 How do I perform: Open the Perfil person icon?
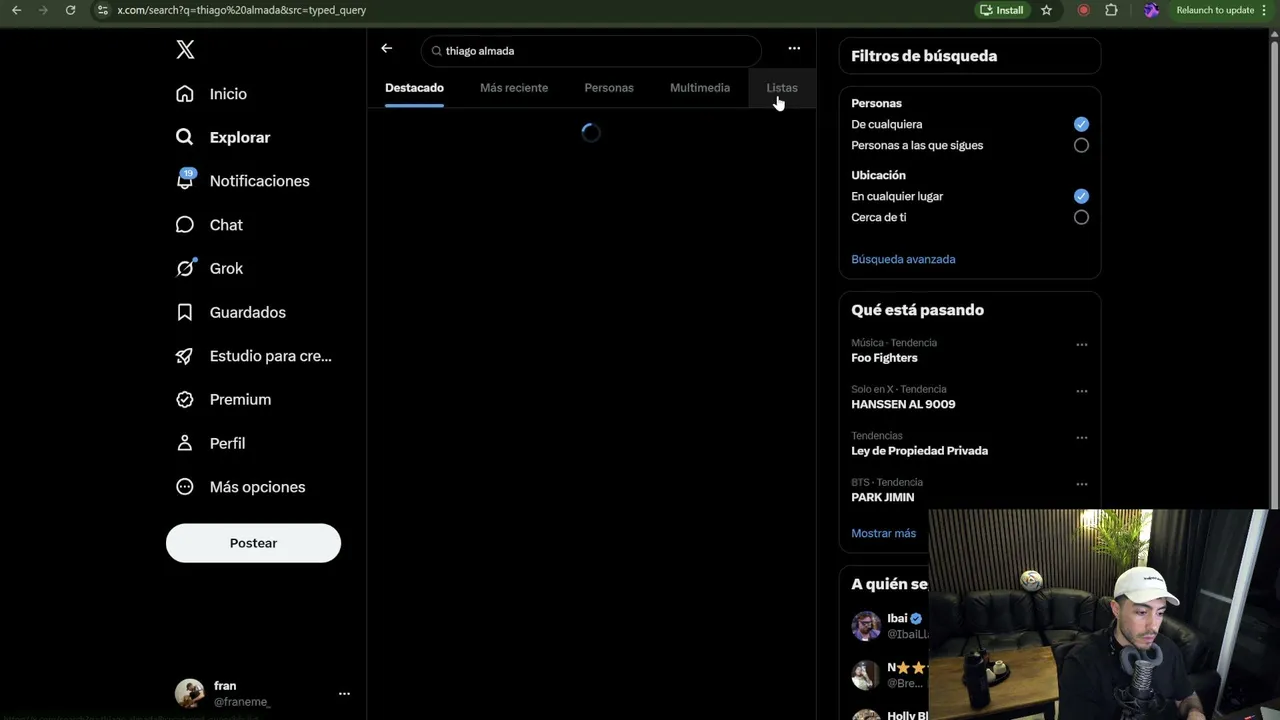pyautogui.click(x=185, y=443)
